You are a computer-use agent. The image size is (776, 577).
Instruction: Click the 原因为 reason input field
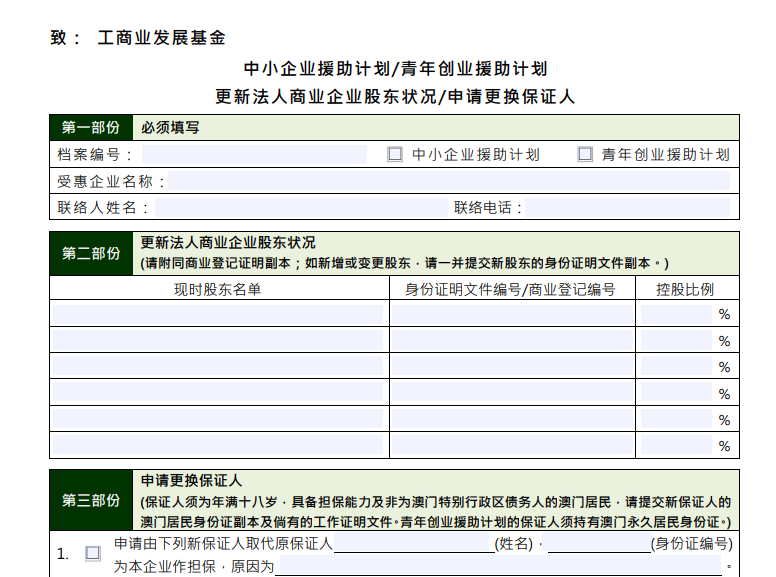[x=500, y=566]
